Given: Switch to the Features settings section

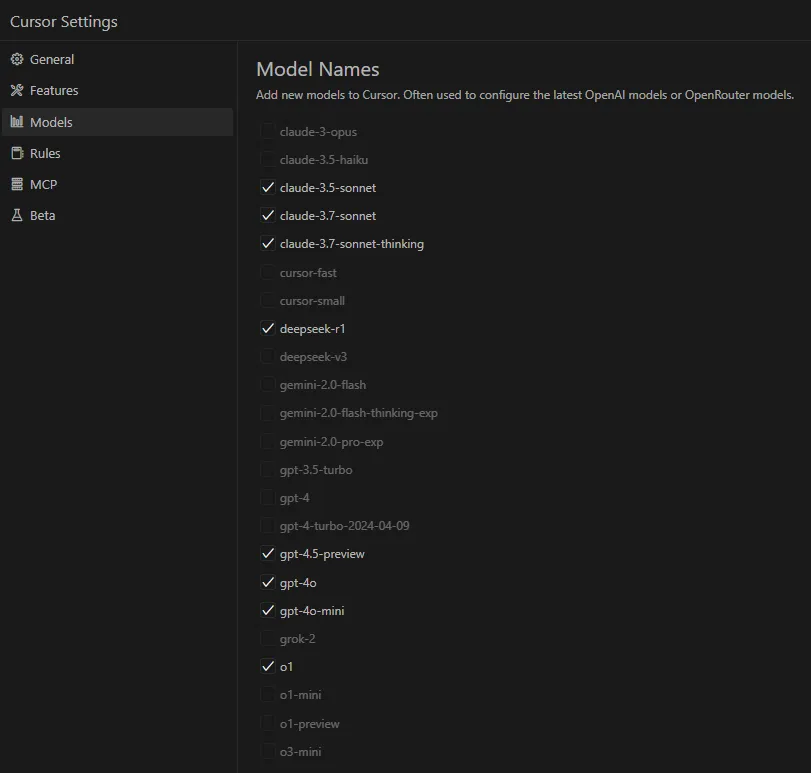Looking at the screenshot, I should pos(54,91).
